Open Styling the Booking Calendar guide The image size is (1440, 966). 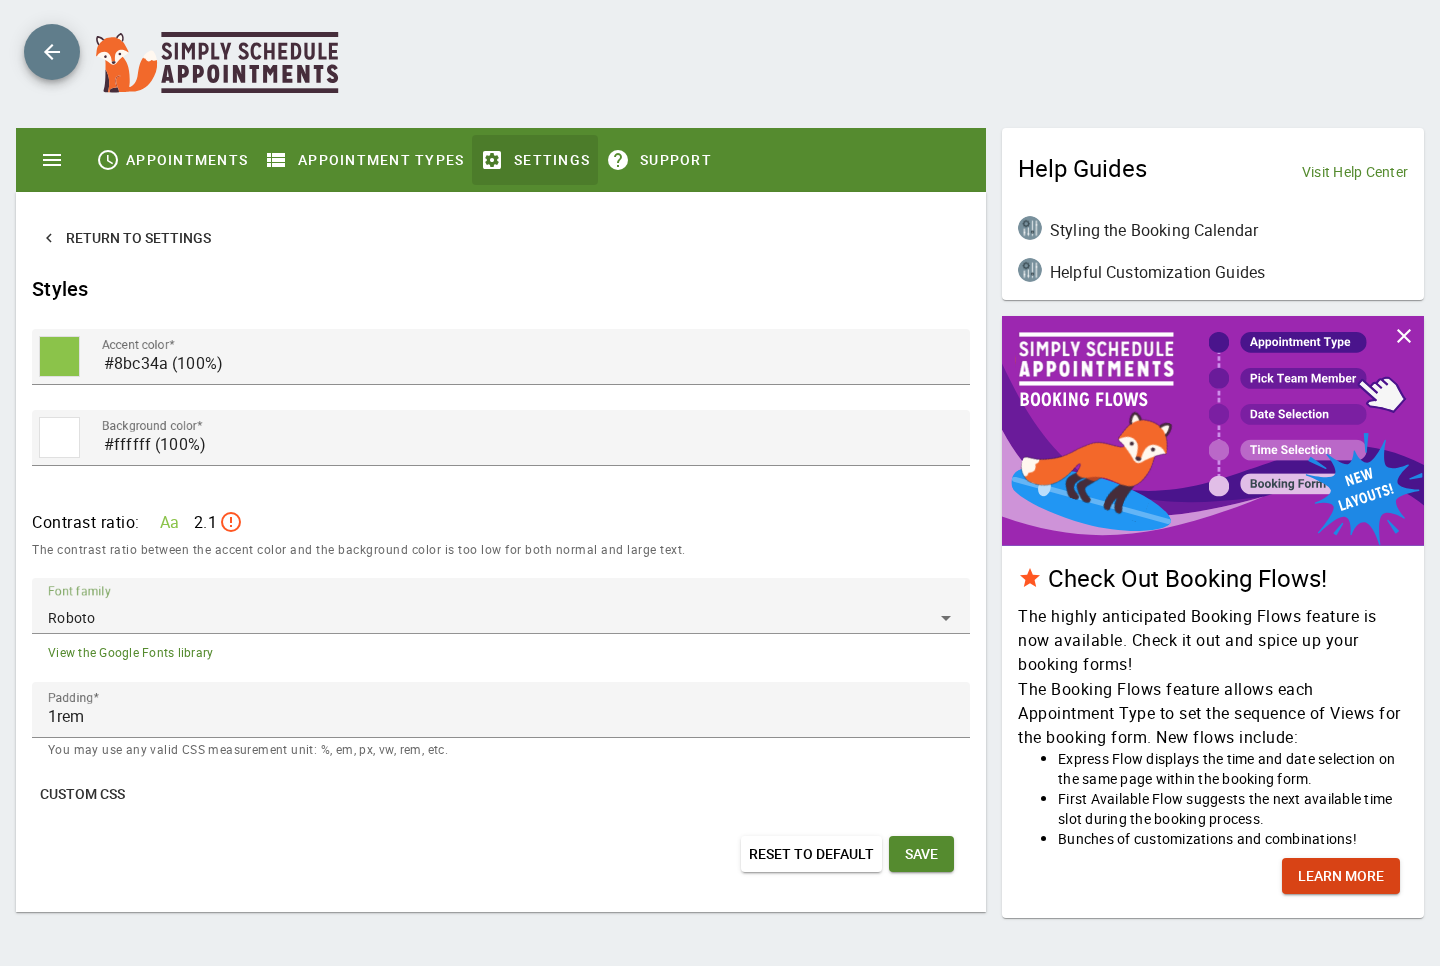click(1154, 230)
